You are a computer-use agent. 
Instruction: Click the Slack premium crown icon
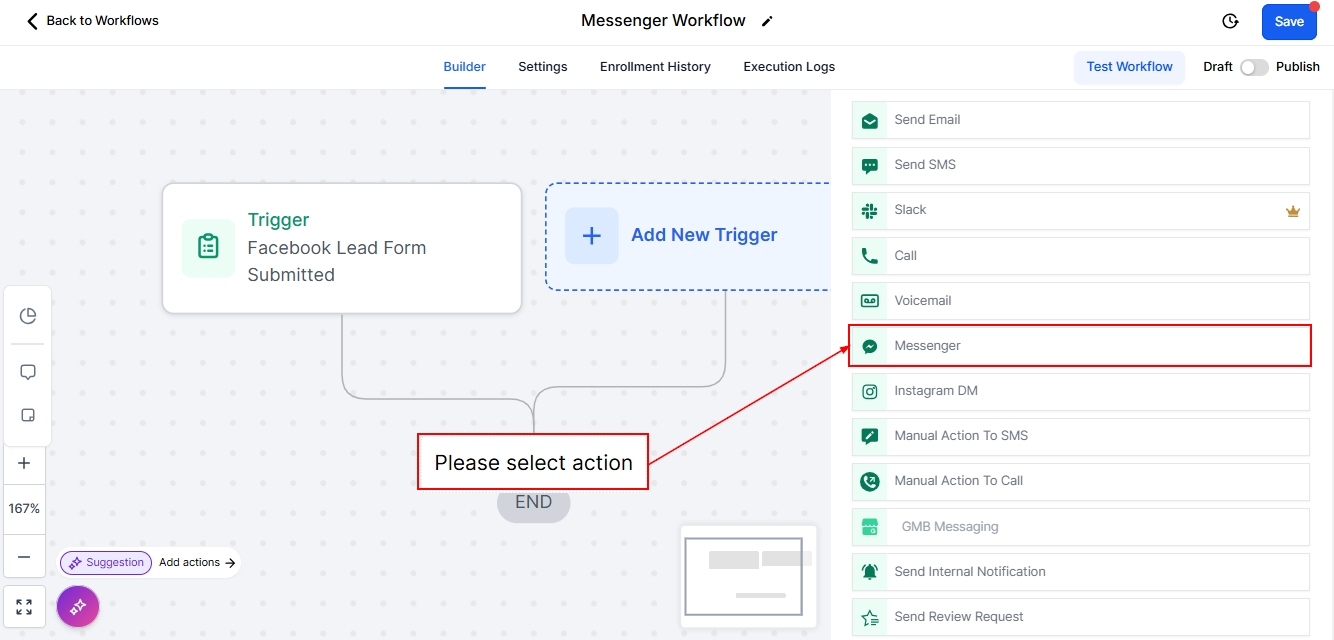(x=1292, y=211)
